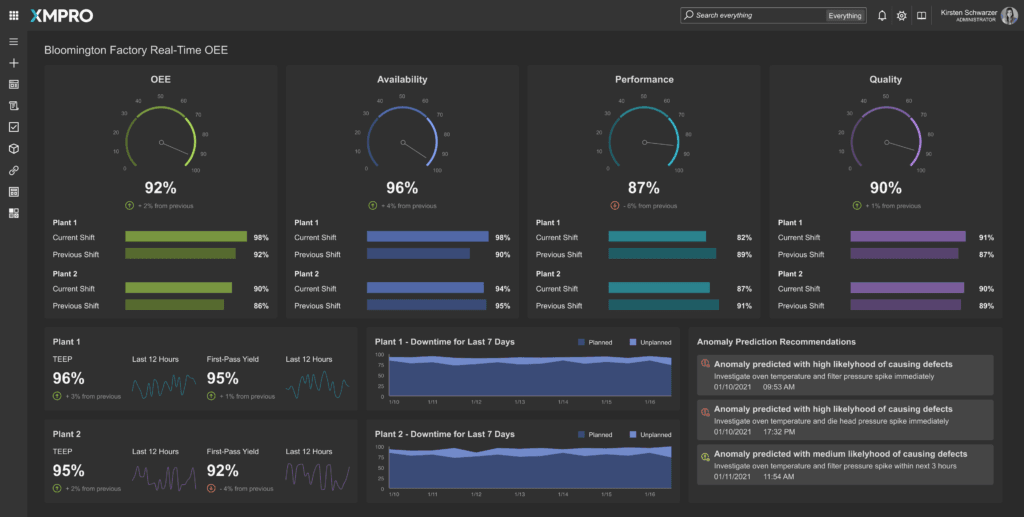Screen dimensions: 1024x517
Task: Toggle Unplanned series in Plant 2 downtime legend
Action: [650, 435]
